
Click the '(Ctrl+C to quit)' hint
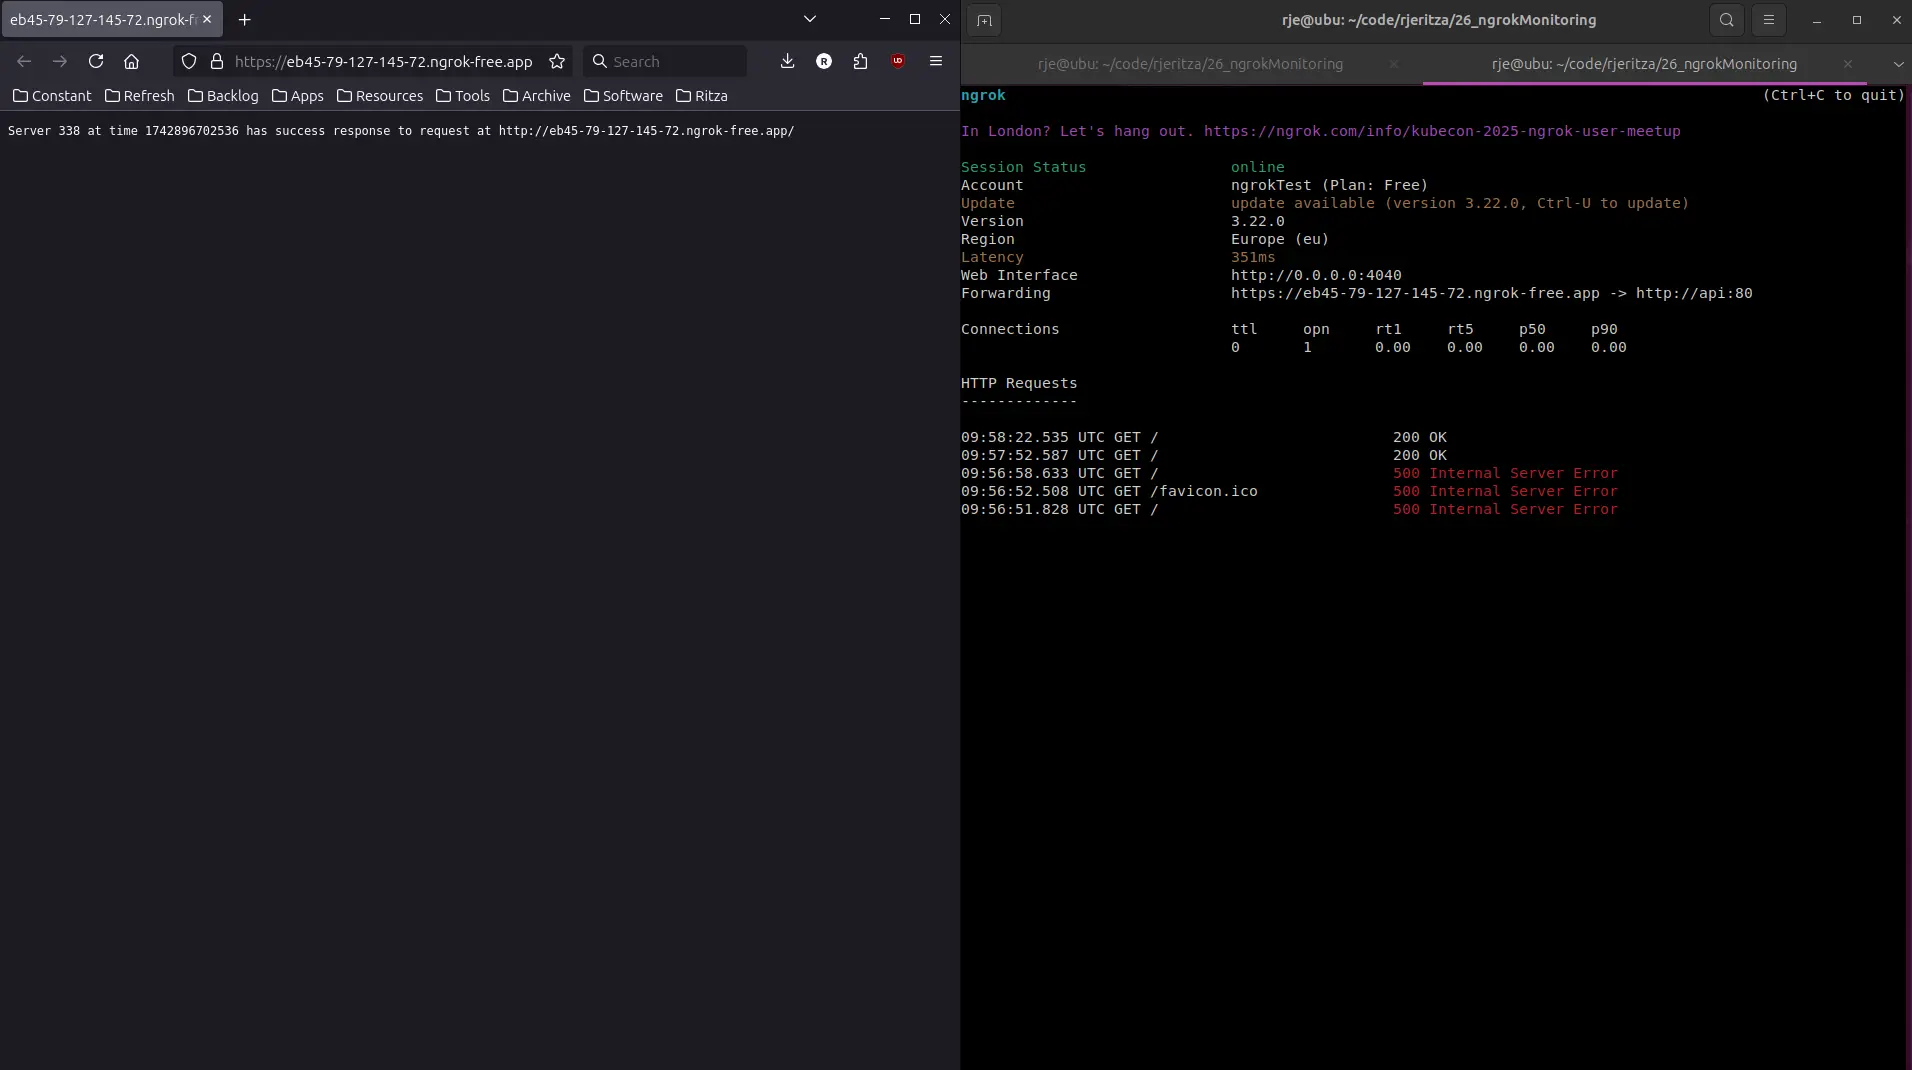click(1834, 95)
